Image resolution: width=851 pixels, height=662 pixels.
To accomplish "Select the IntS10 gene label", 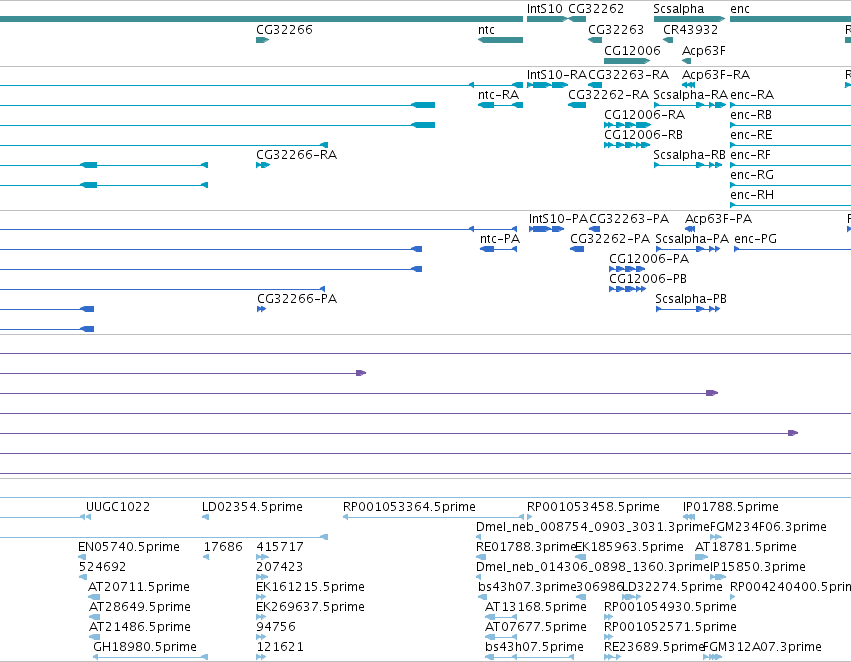I will [x=544, y=9].
